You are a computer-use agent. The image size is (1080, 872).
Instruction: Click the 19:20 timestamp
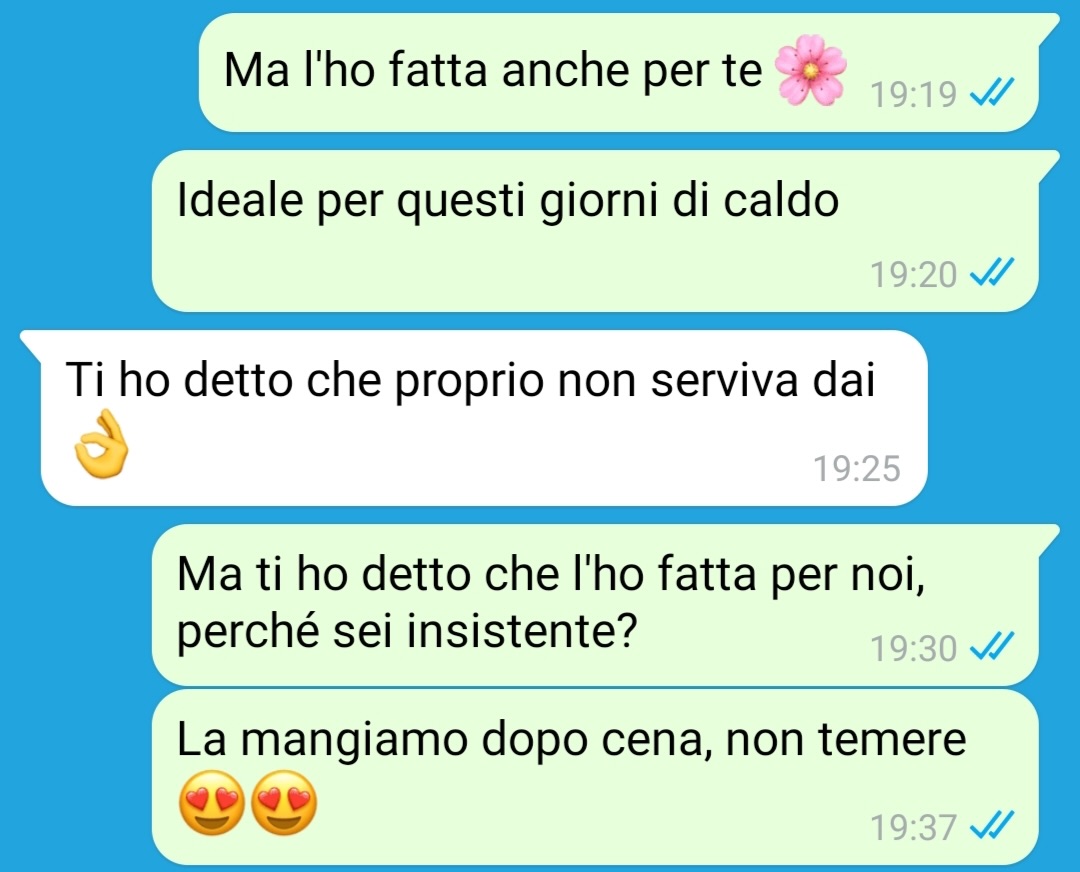click(914, 274)
